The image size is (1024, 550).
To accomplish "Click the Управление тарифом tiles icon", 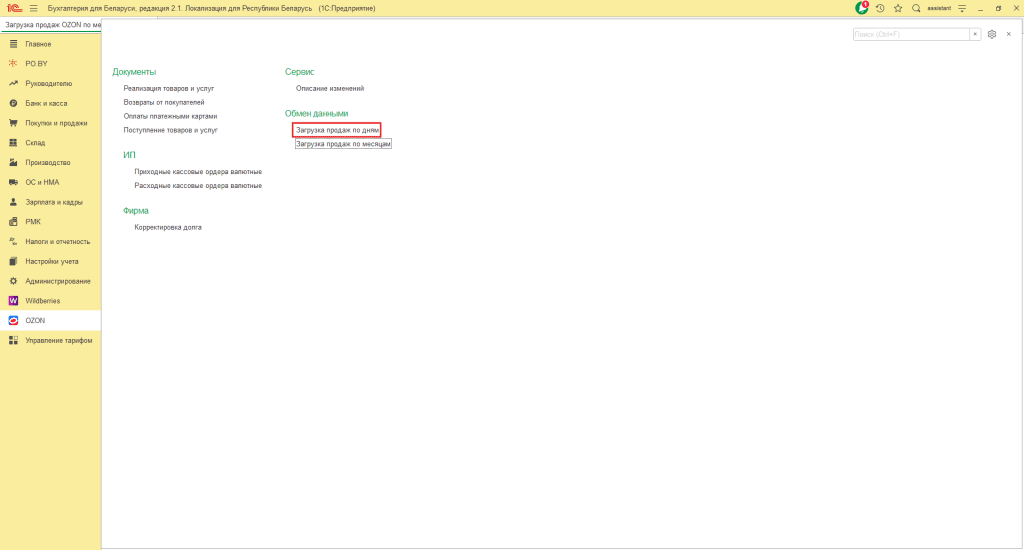I will pyautogui.click(x=13, y=340).
